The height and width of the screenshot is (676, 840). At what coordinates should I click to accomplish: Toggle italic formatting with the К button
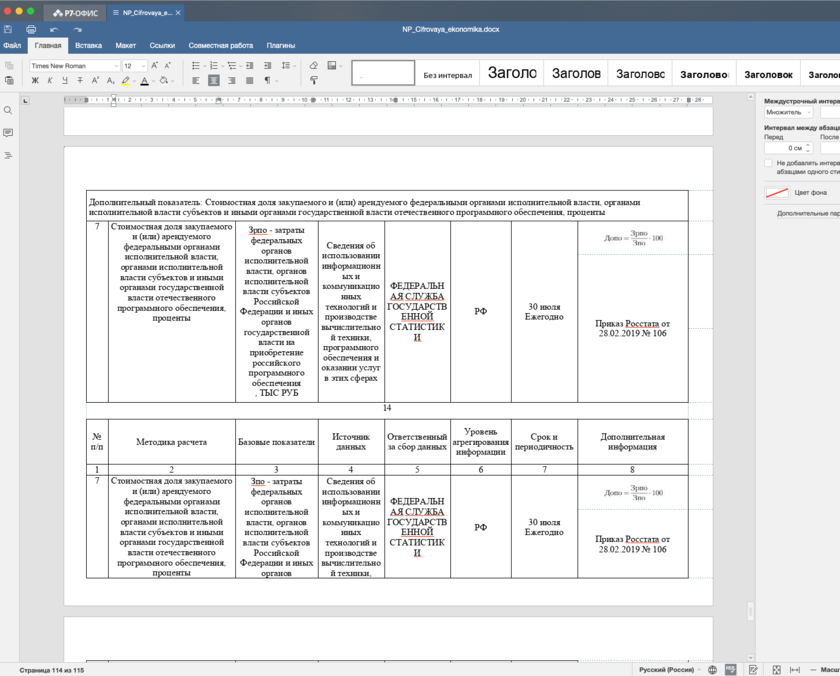(50, 81)
